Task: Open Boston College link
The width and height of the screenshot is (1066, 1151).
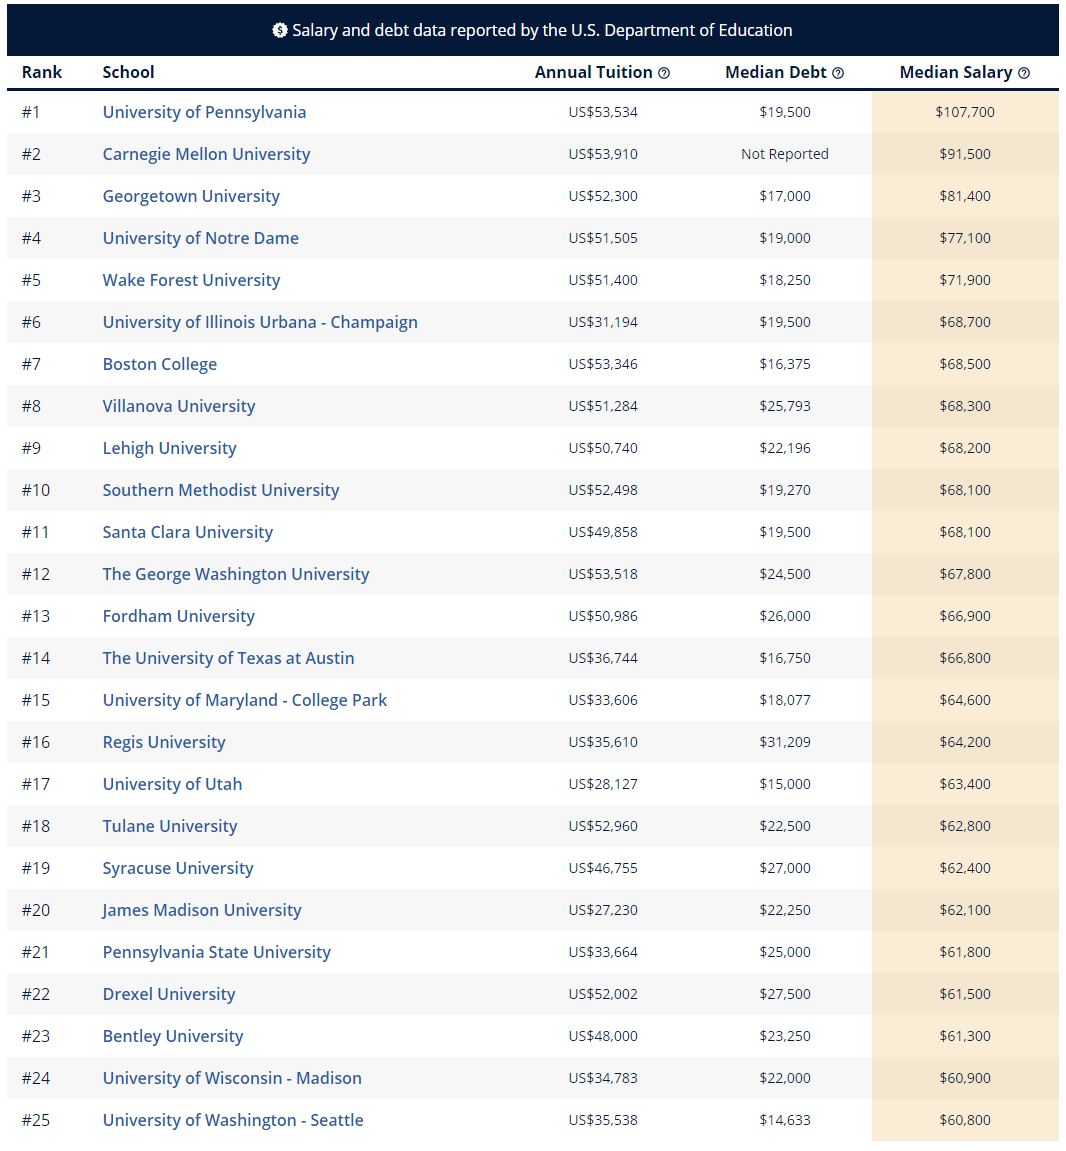Action: [x=159, y=364]
